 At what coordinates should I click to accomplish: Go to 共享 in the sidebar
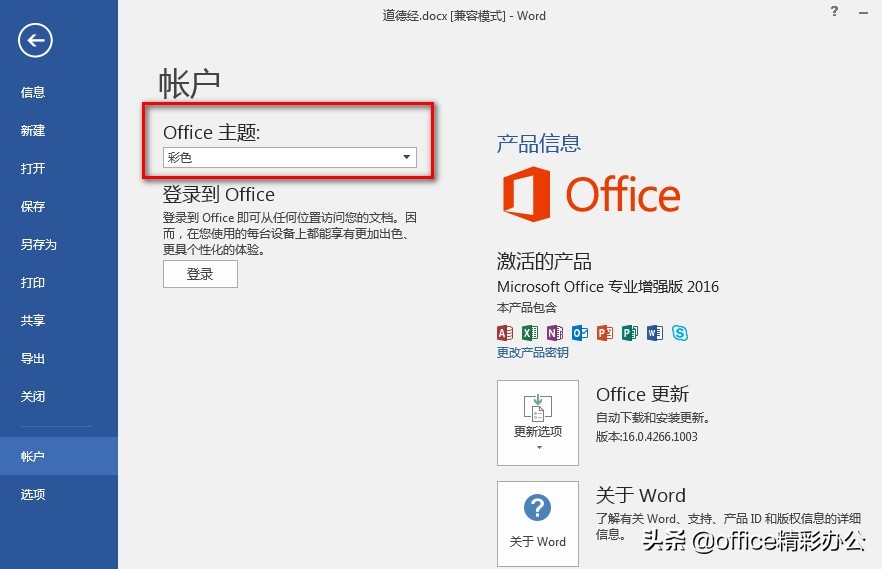pyautogui.click(x=33, y=320)
